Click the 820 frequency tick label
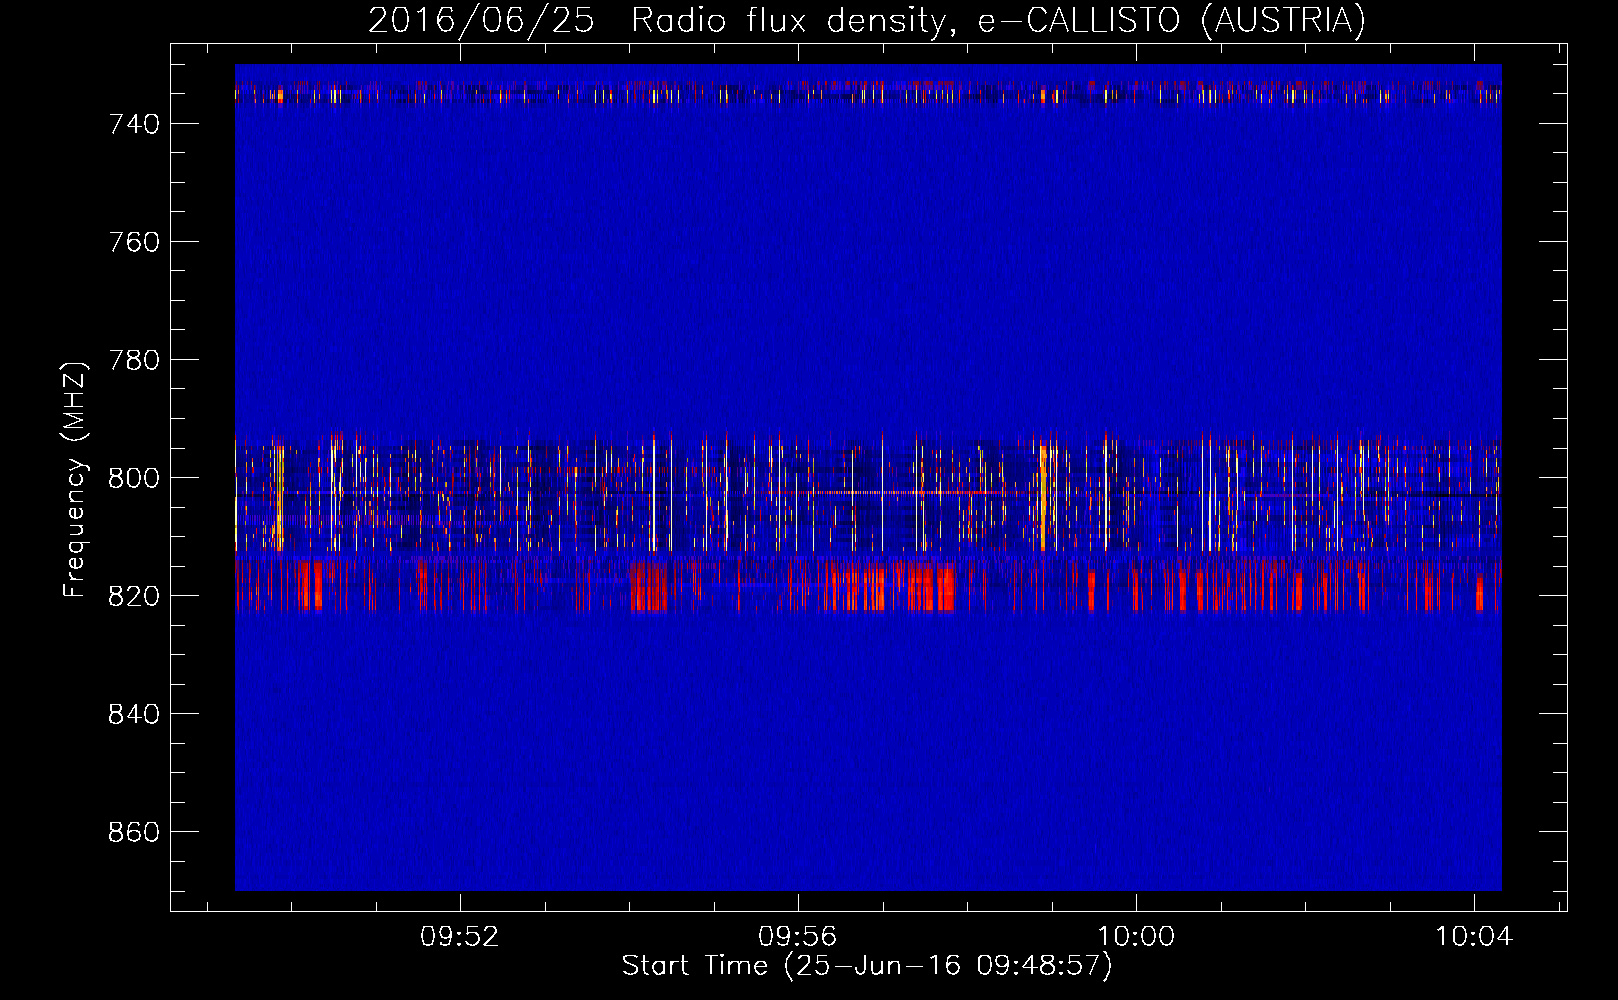This screenshot has height=1000, width=1618. click(134, 596)
